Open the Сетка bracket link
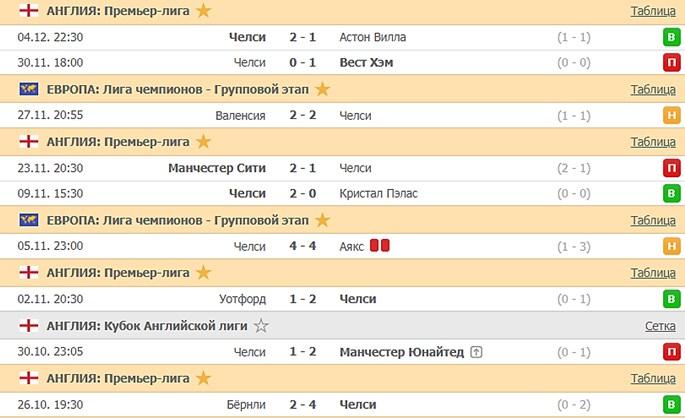The image size is (685, 418). [x=660, y=325]
